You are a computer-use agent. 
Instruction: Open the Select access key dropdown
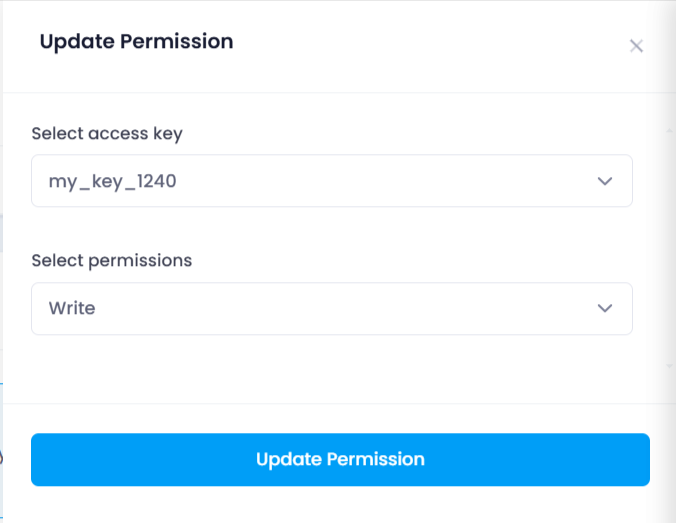pos(332,181)
